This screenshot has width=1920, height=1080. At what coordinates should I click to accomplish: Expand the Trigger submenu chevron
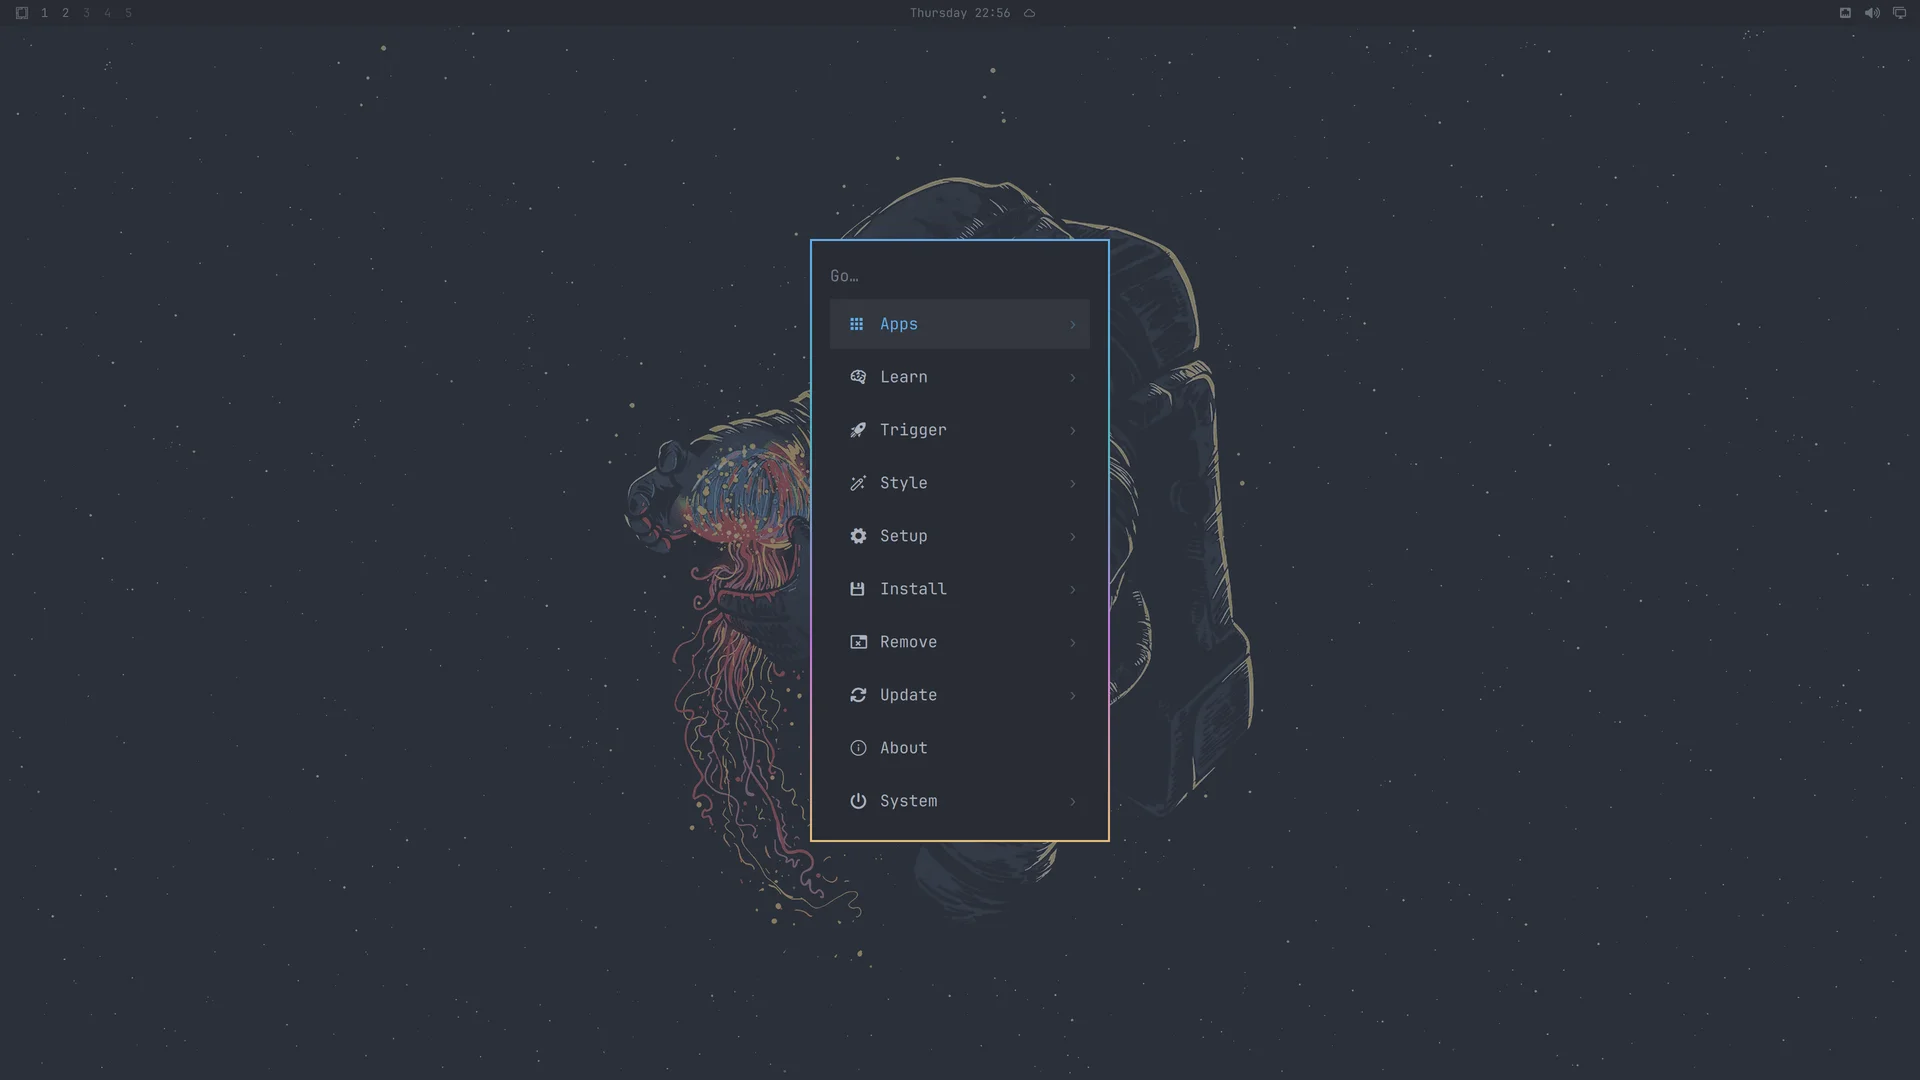pyautogui.click(x=1072, y=430)
